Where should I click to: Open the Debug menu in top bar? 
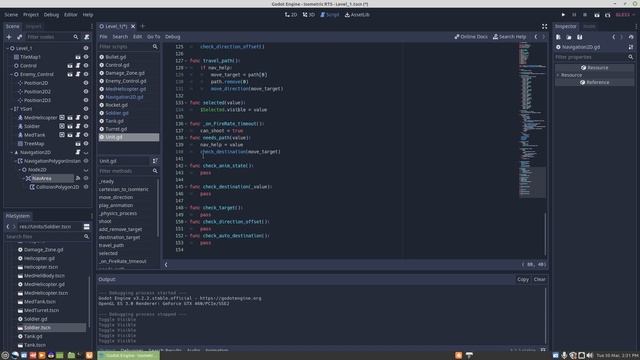coord(51,15)
